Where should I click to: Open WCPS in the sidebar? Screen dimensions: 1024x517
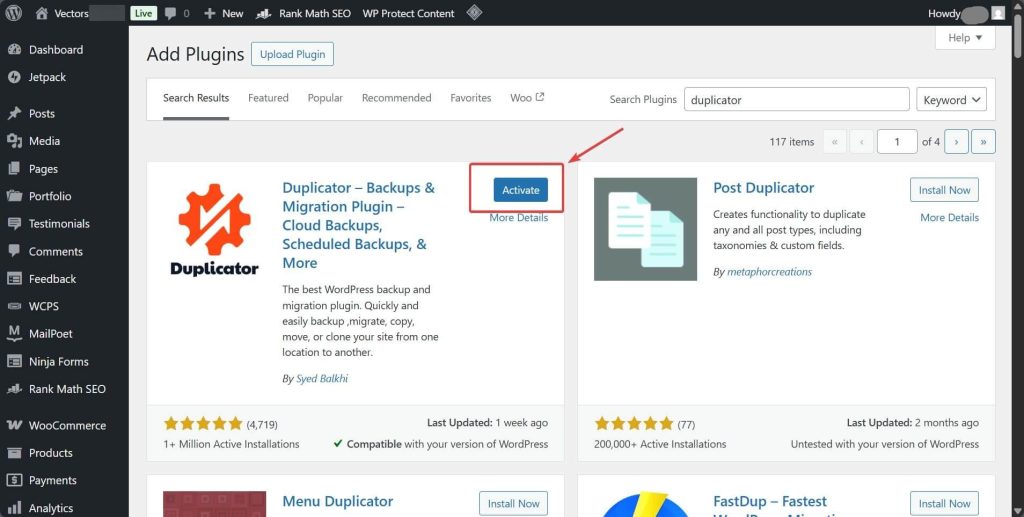[43, 306]
